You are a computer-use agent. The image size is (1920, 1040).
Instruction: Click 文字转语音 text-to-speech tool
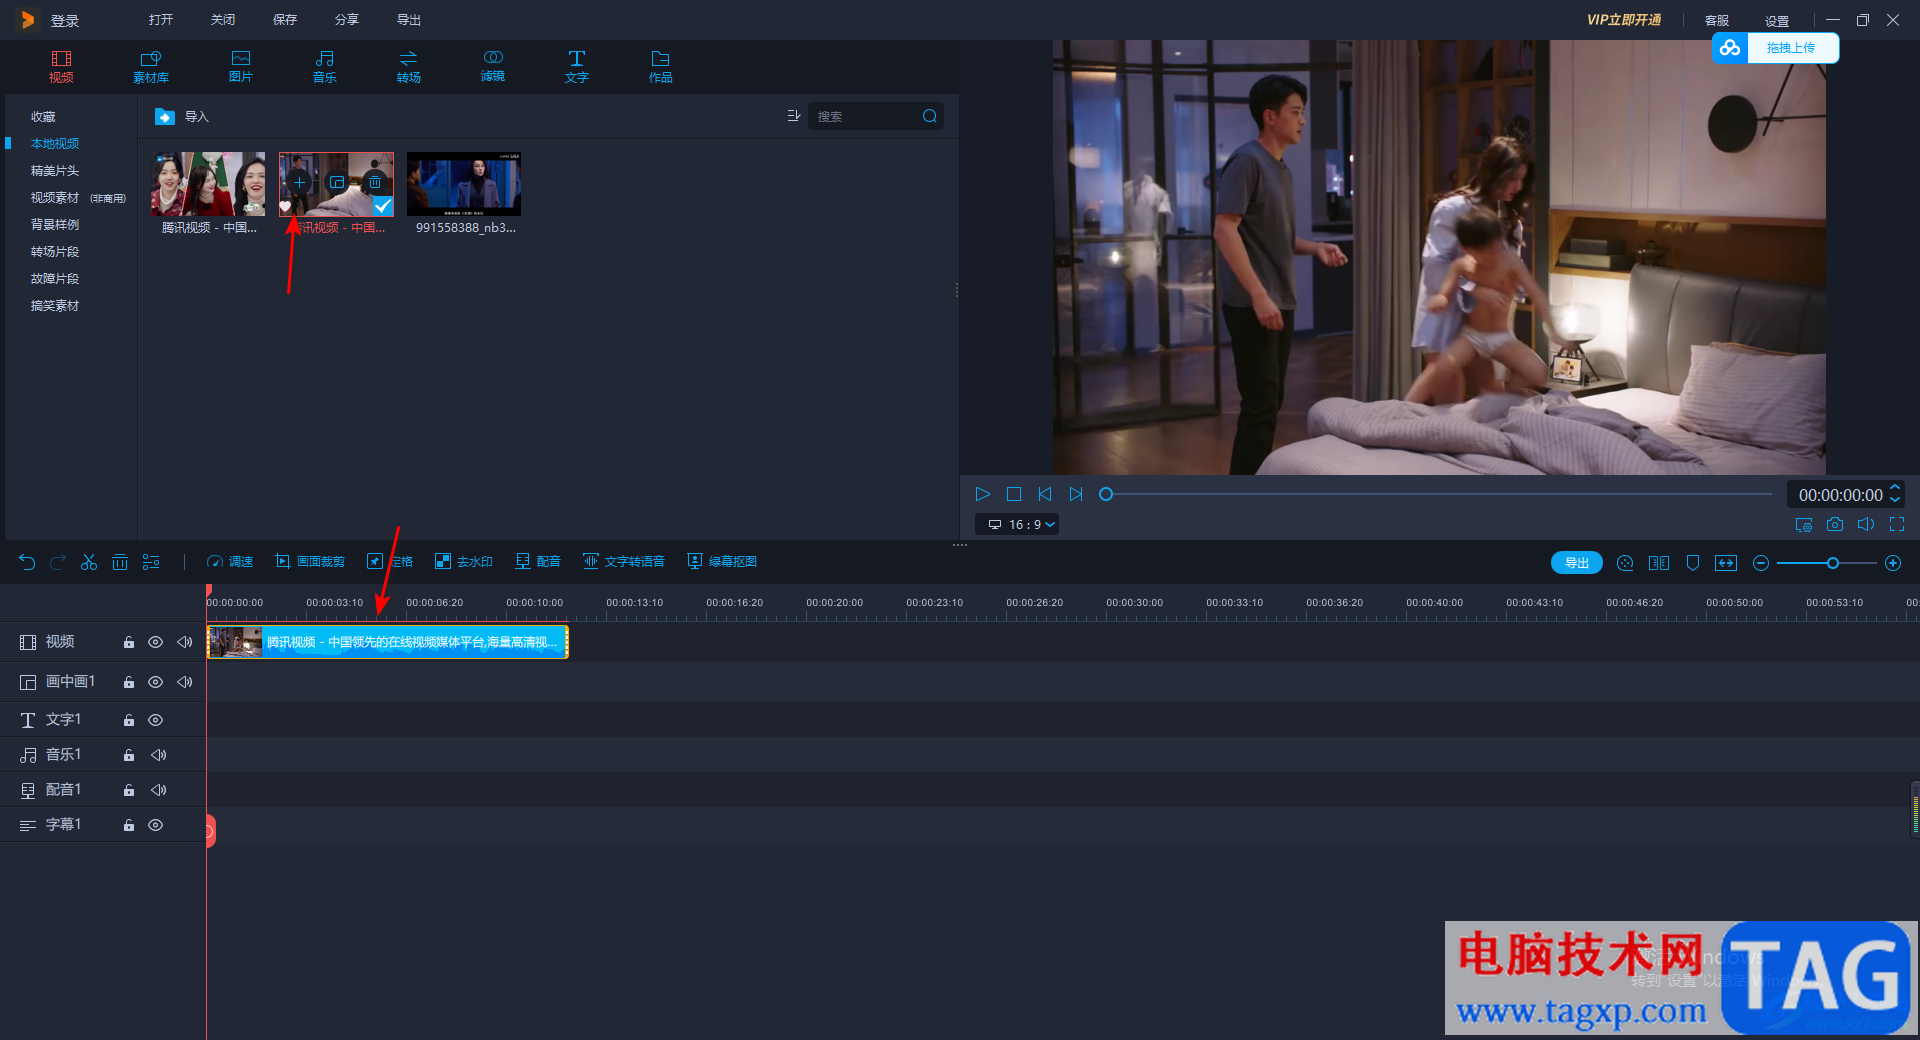point(624,562)
